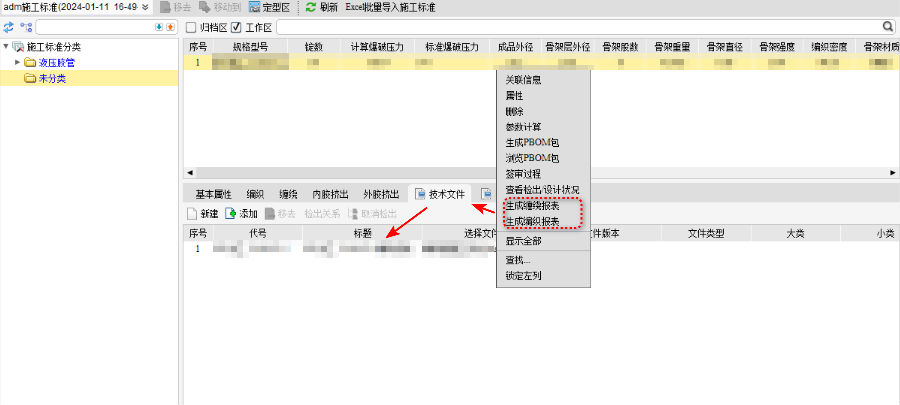Switch to the 内胶挤出 tab
Image resolution: width=900 pixels, height=405 pixels.
click(x=330, y=194)
